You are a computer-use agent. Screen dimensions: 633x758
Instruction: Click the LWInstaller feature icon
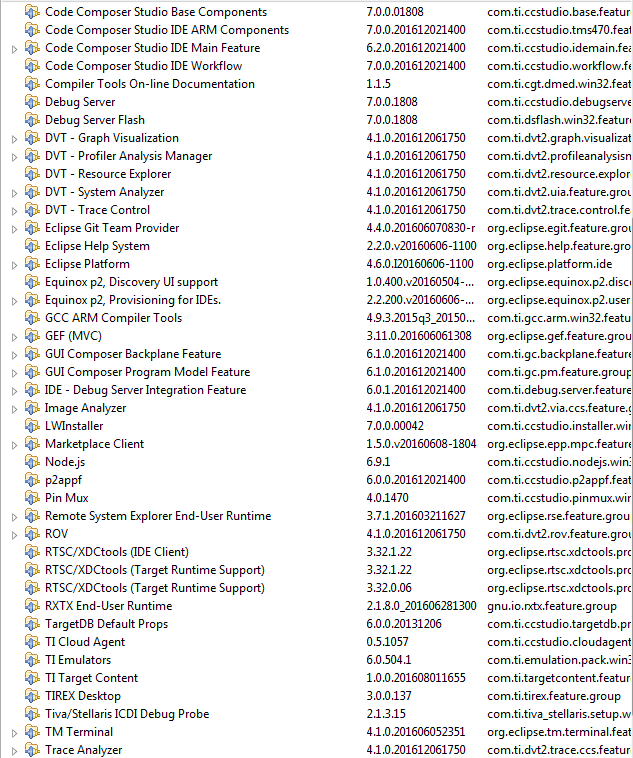pos(32,426)
